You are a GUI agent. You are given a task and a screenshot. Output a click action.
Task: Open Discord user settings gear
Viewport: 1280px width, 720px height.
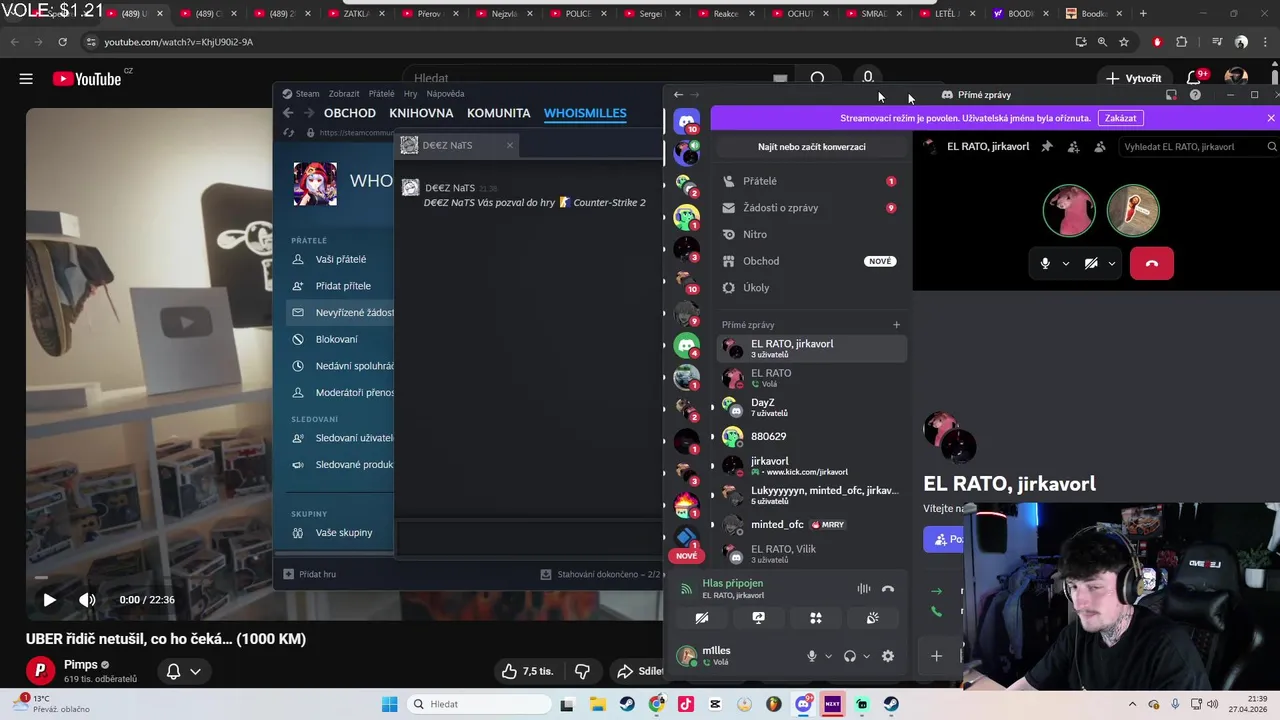[888, 656]
